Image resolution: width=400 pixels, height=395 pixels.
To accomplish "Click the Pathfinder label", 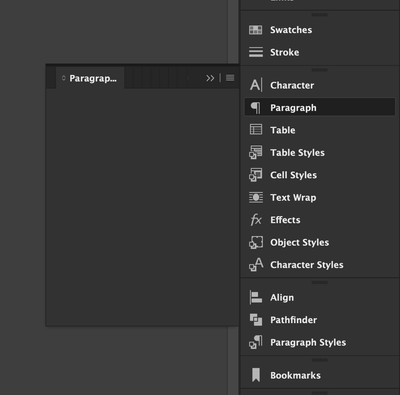I will [293, 320].
